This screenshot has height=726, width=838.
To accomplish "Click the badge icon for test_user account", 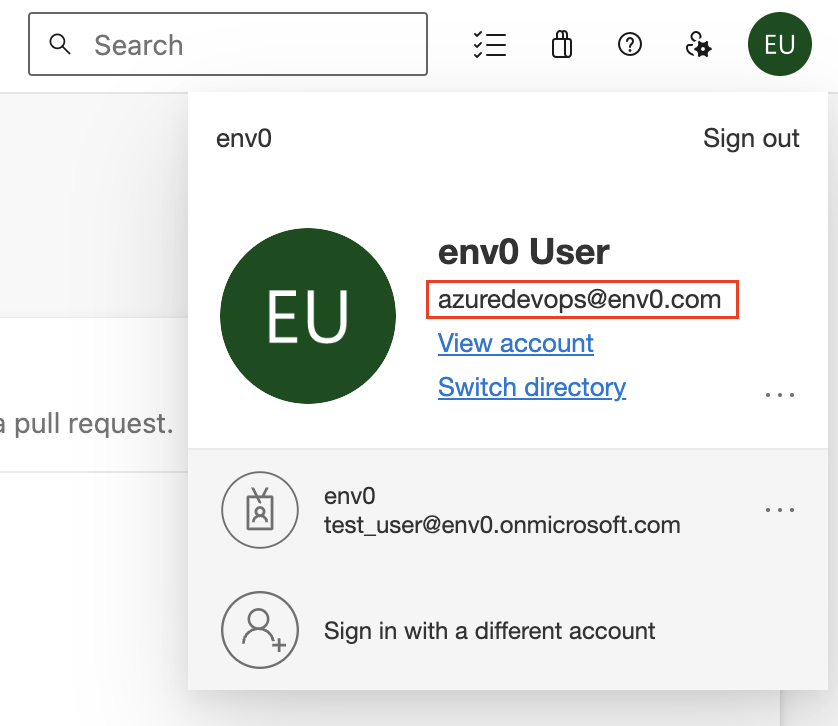I will (260, 510).
